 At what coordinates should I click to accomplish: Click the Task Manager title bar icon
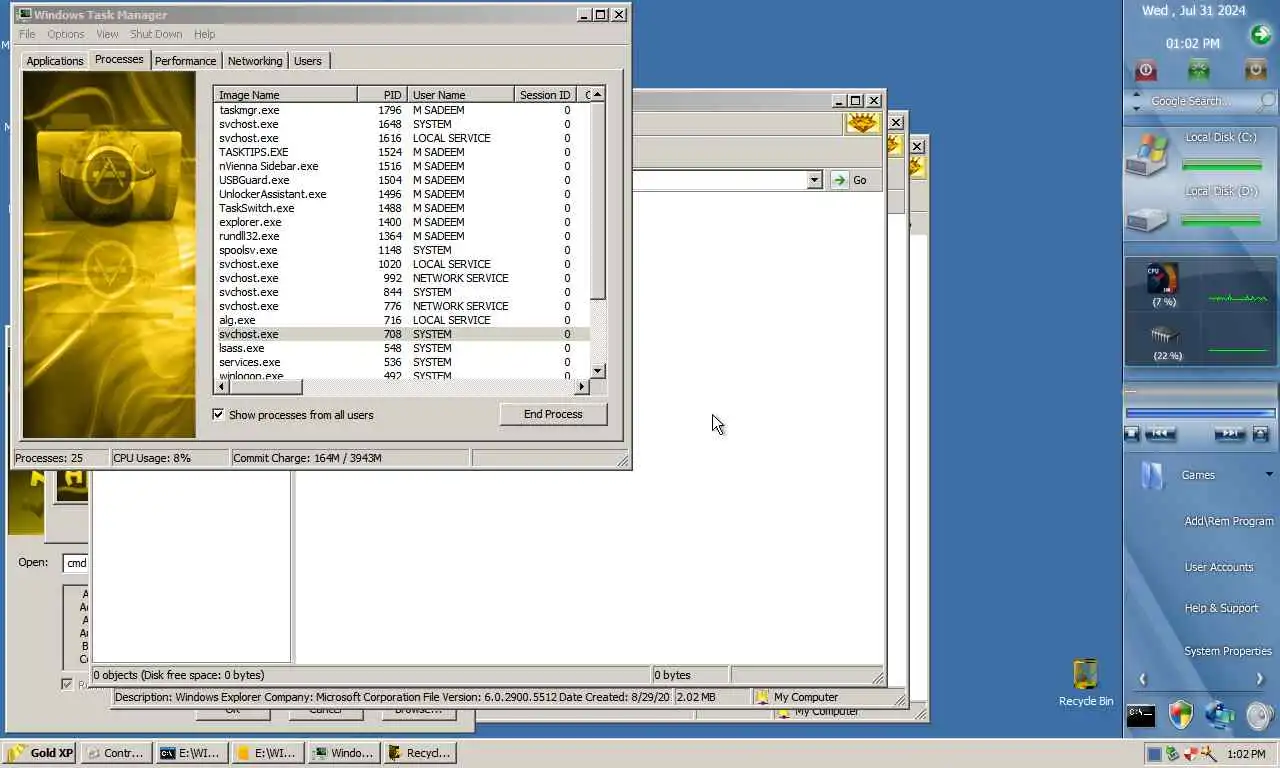tap(25, 14)
